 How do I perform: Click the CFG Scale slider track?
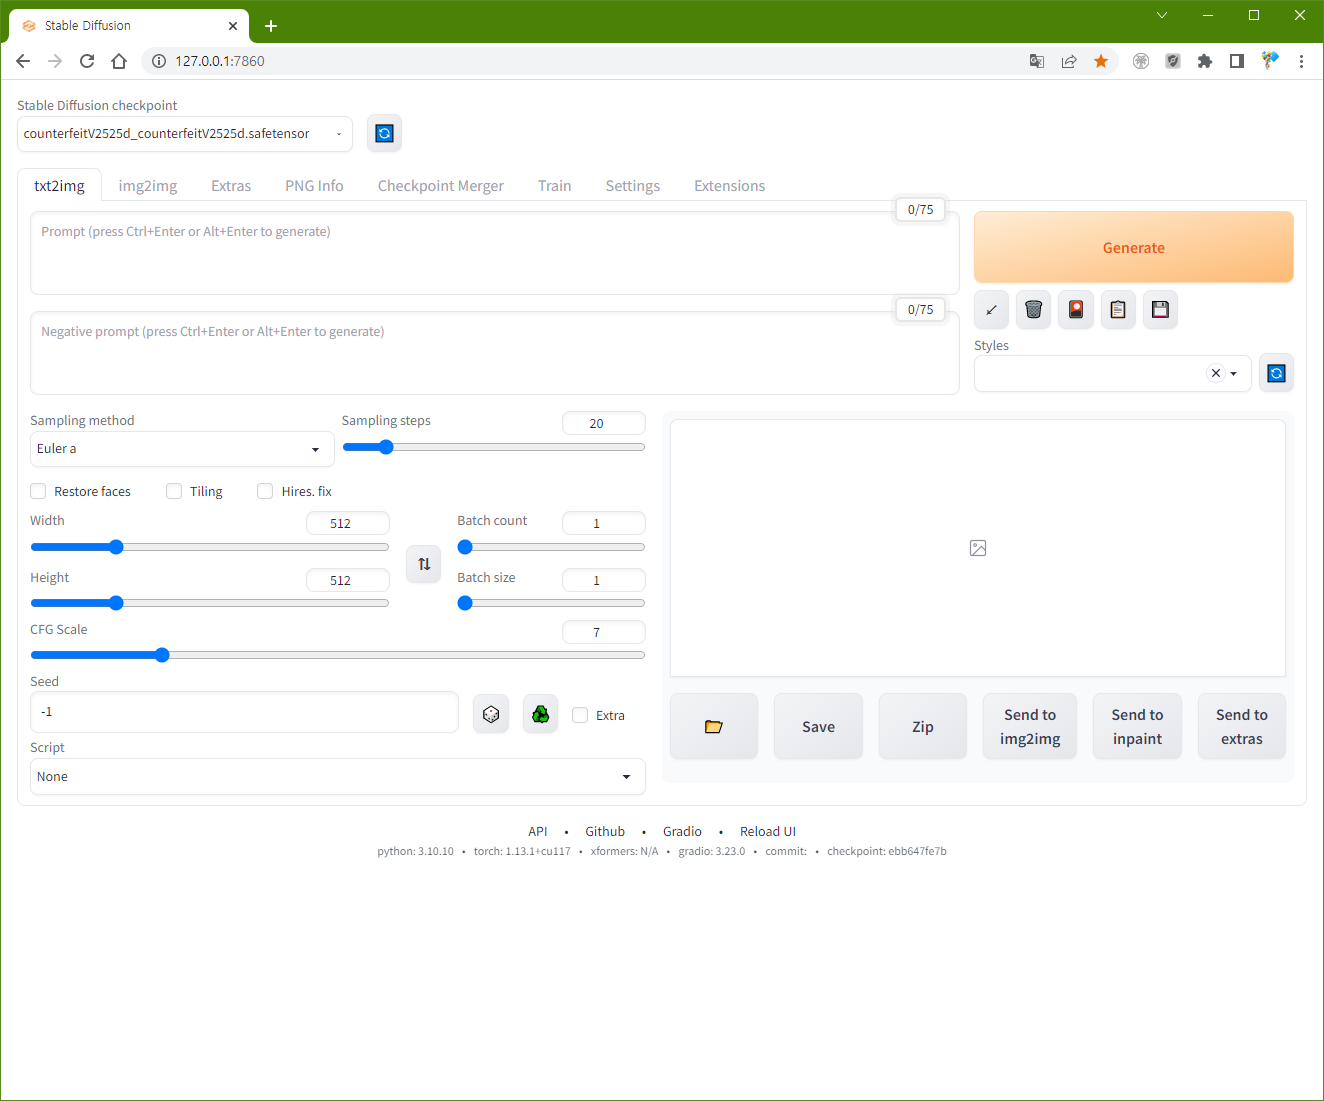[338, 655]
